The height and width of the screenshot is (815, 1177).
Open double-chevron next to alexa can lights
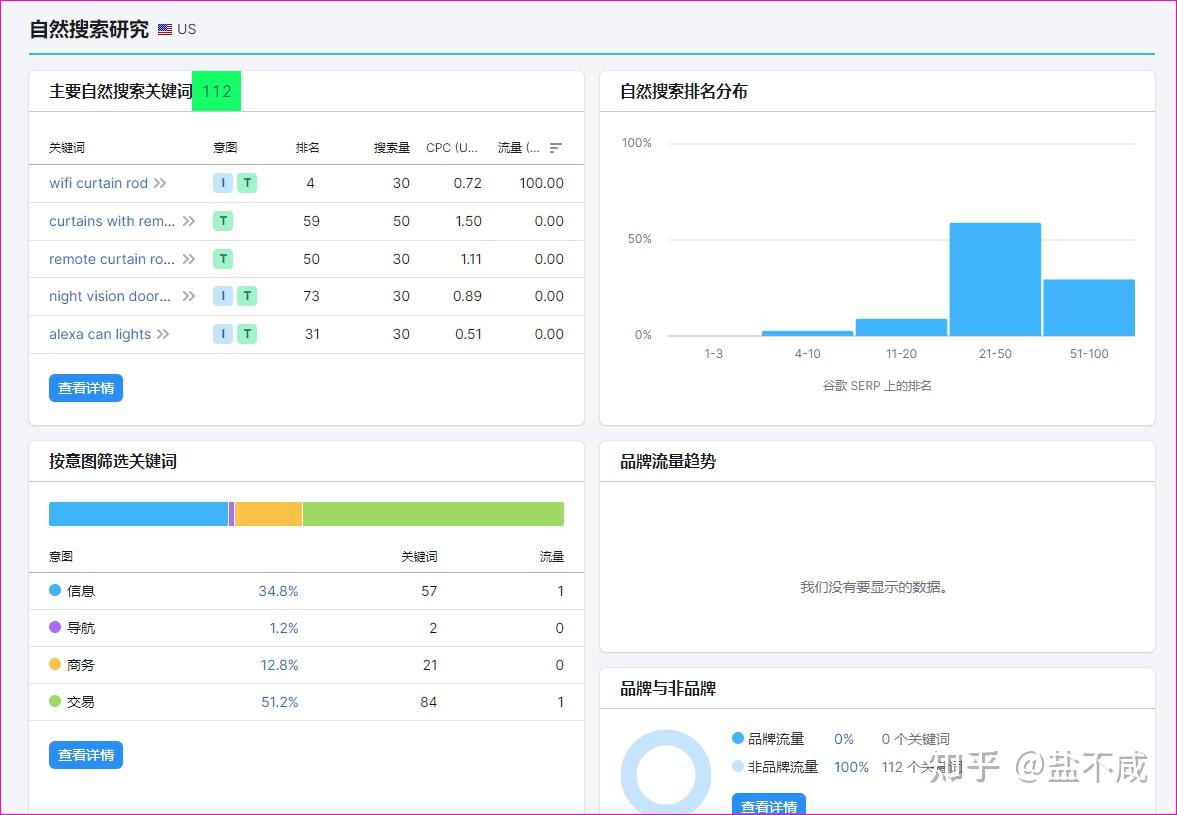point(163,334)
